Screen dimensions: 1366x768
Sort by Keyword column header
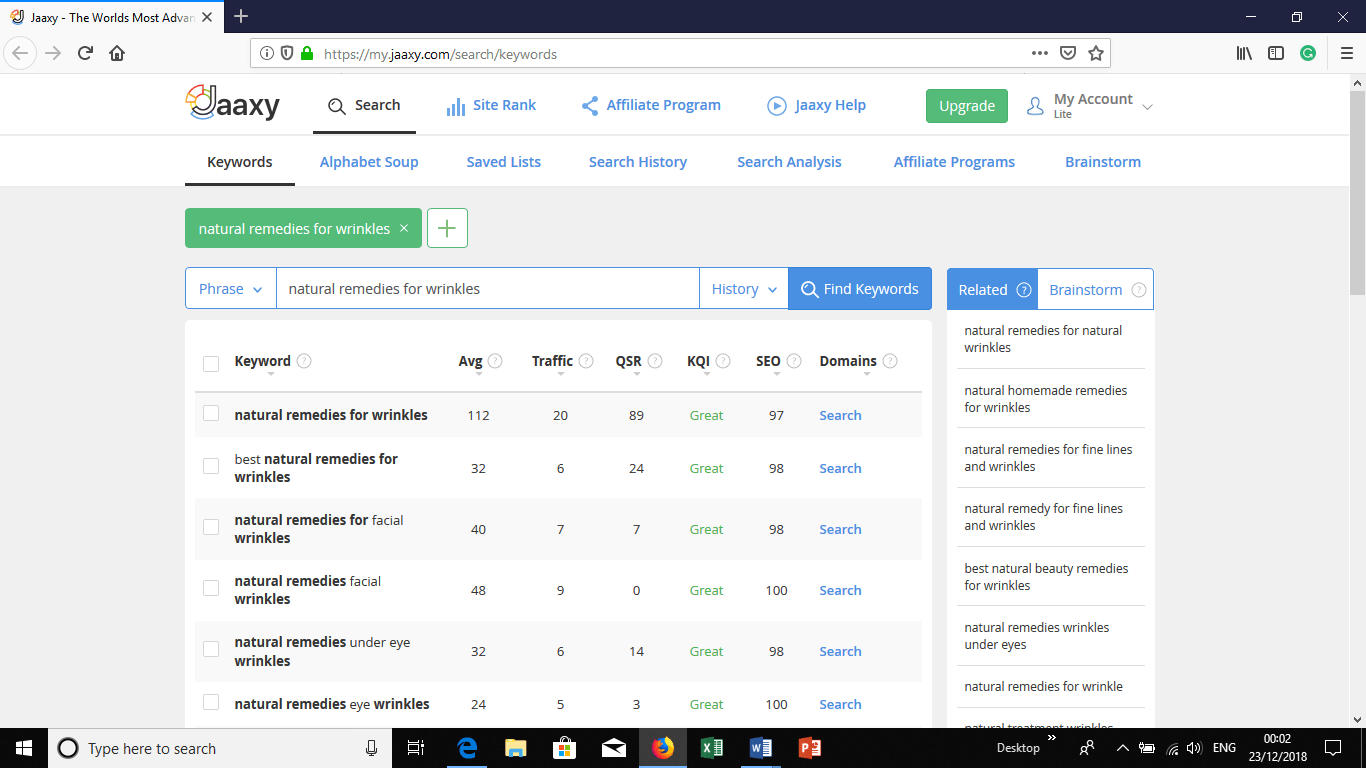pos(262,361)
